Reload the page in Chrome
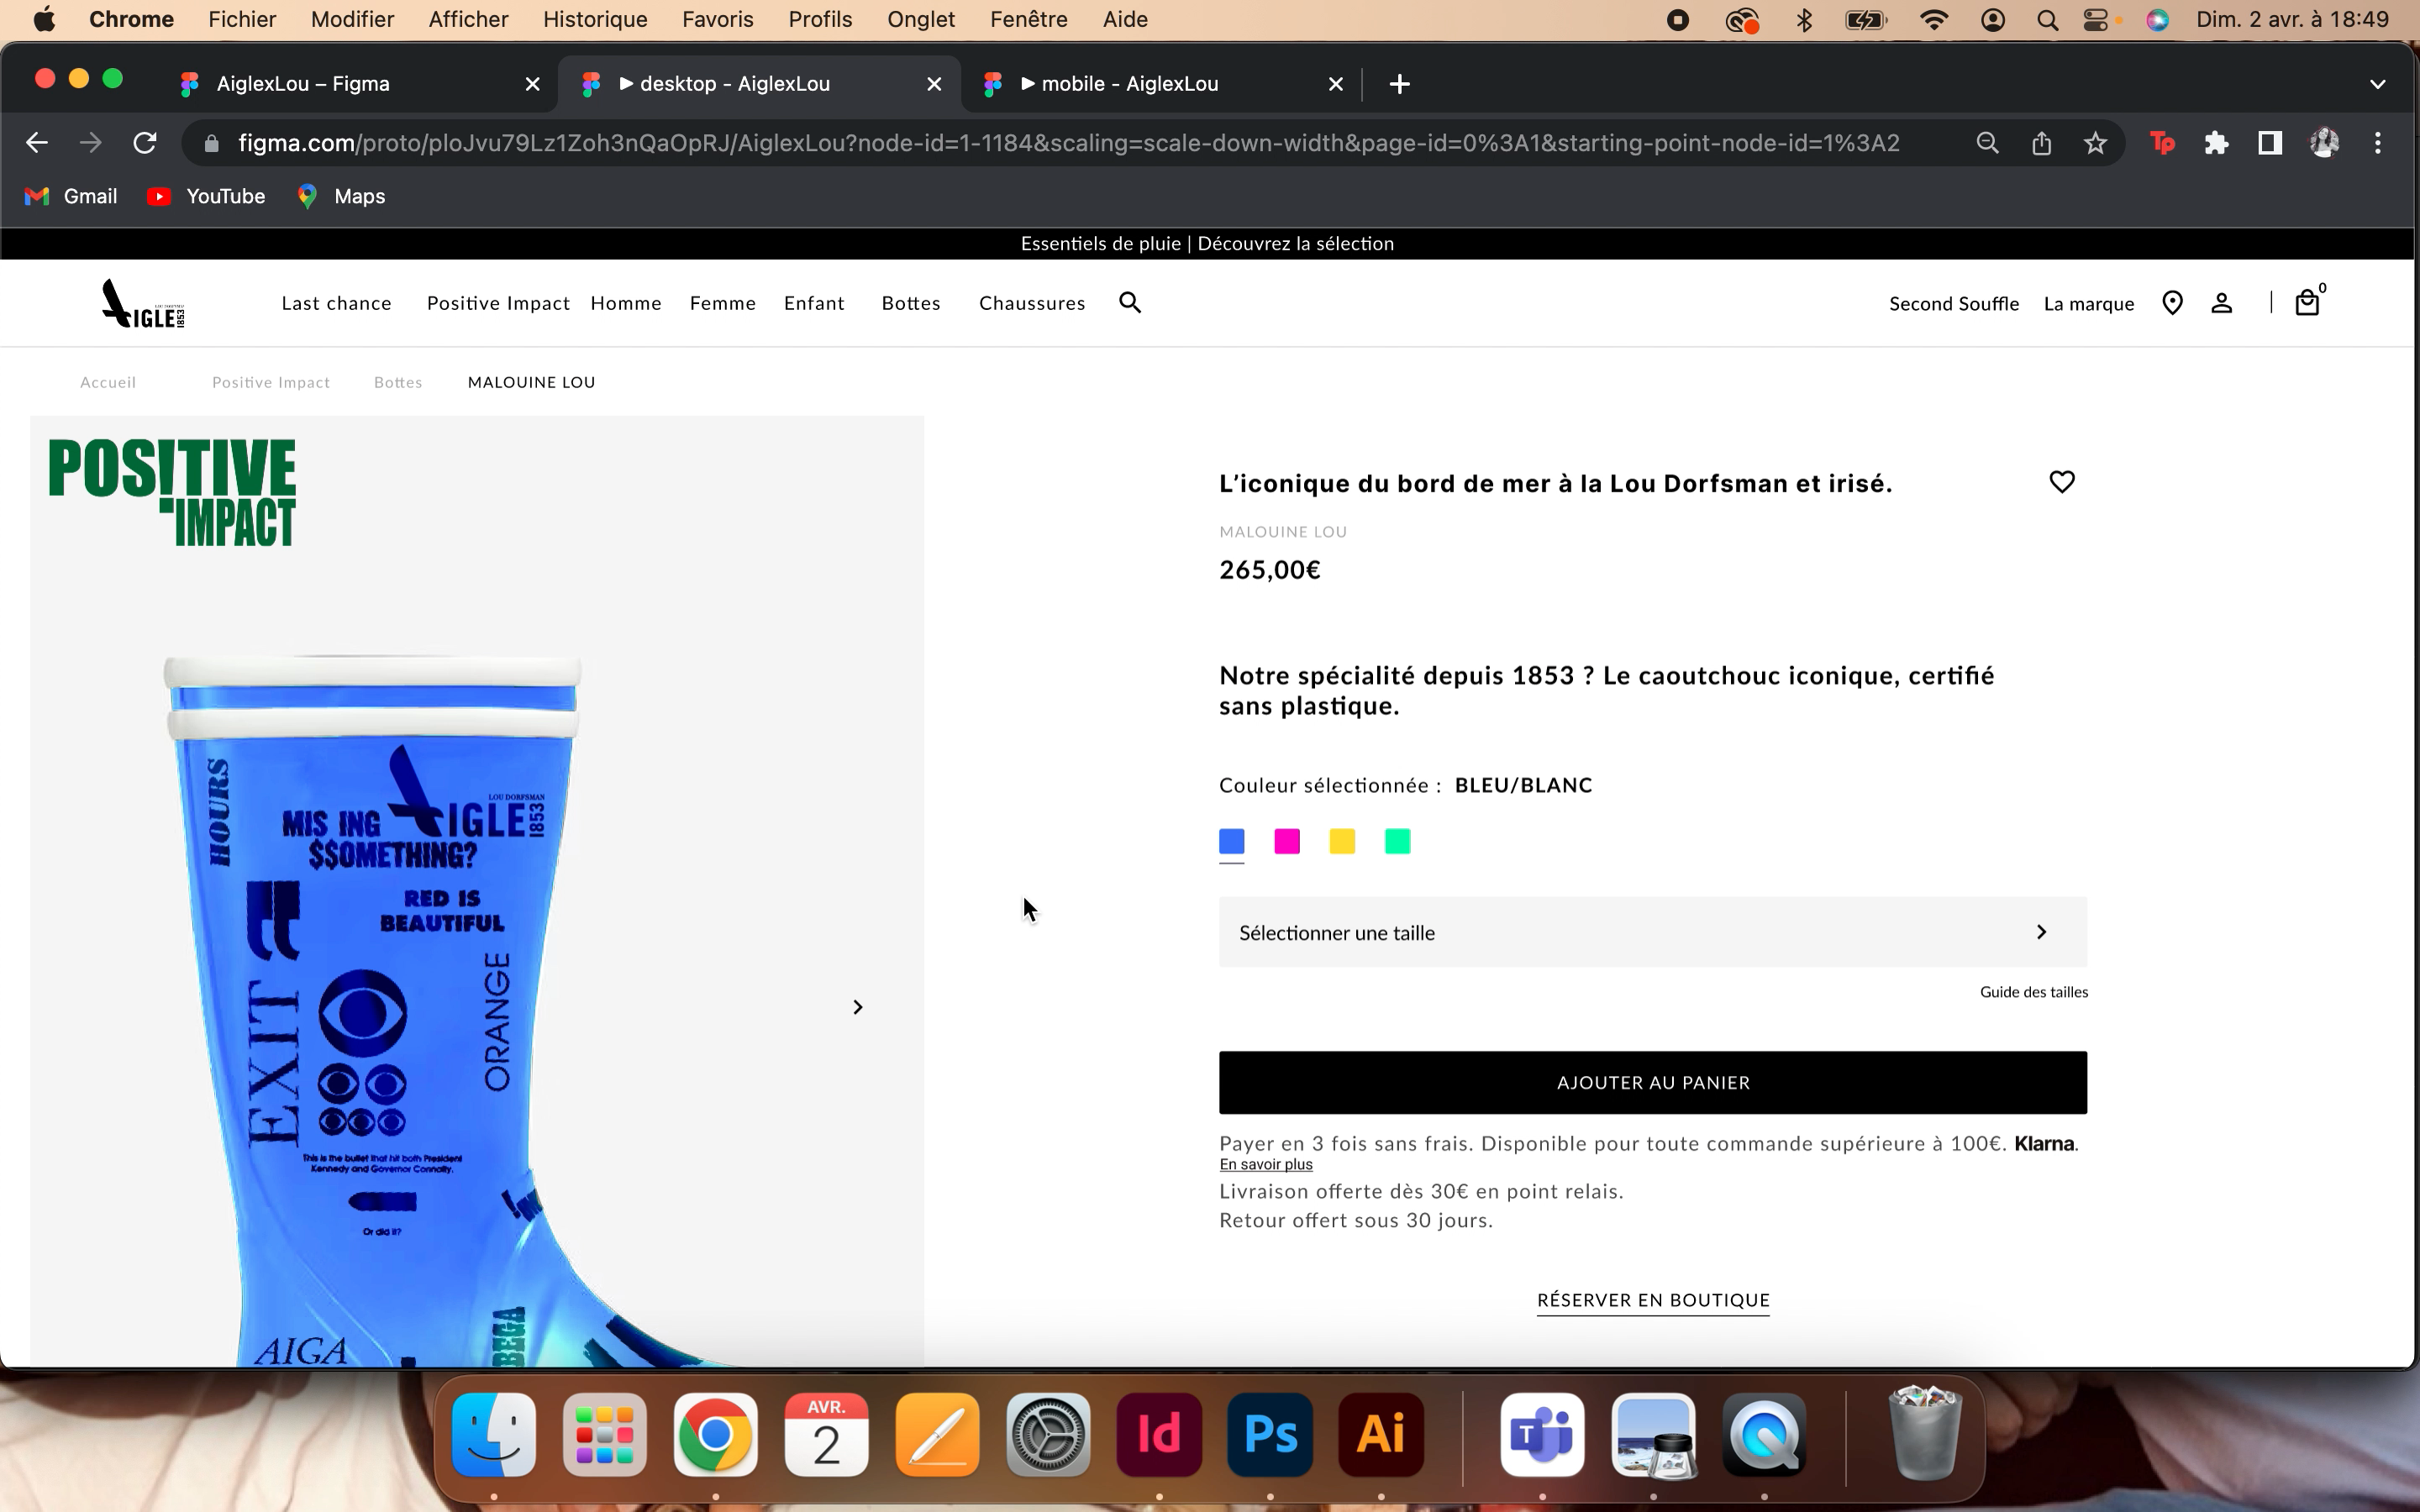This screenshot has height=1512, width=2420. coord(145,143)
